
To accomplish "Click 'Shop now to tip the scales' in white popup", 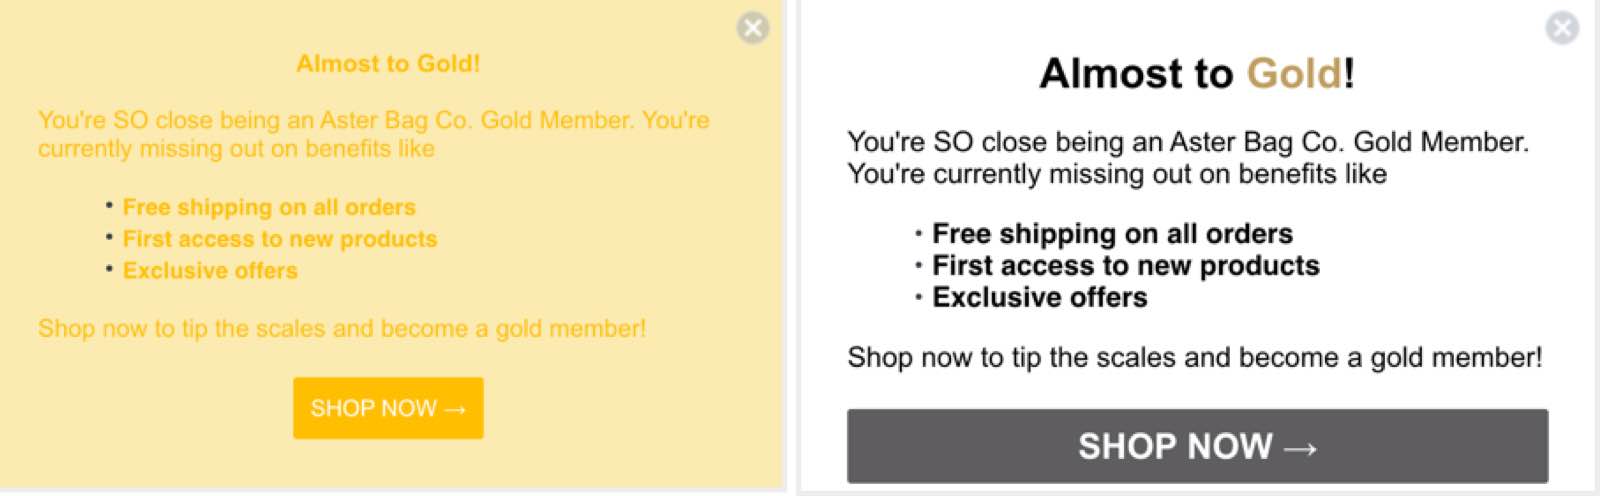I will coord(1194,358).
